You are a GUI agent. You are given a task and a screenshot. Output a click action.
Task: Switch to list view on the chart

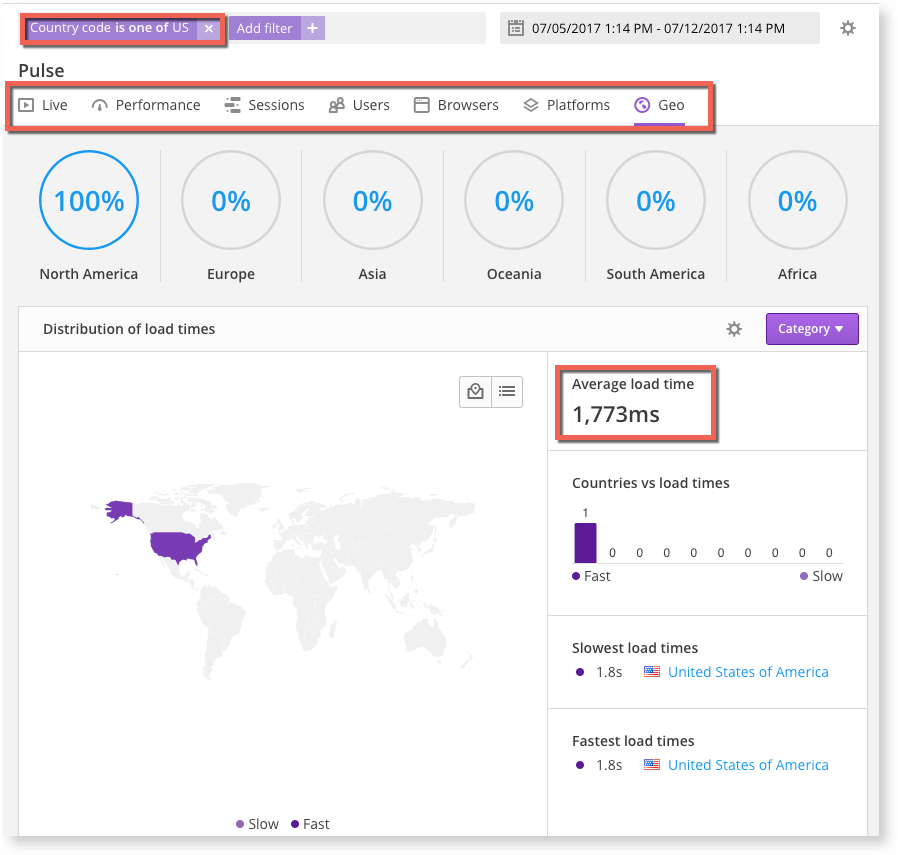point(507,391)
